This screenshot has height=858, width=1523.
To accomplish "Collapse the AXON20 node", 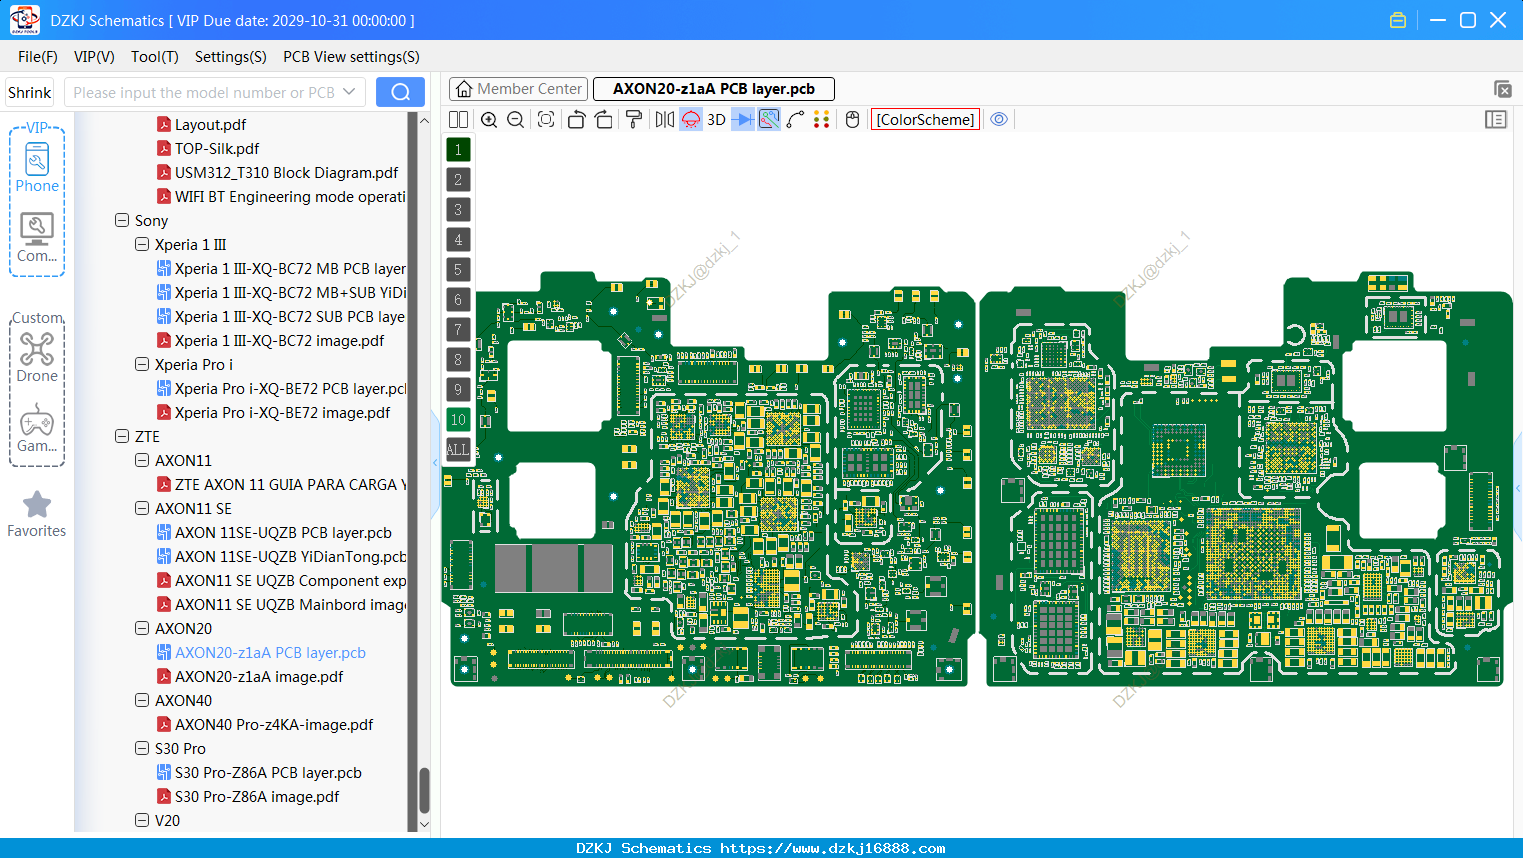I will 142,628.
